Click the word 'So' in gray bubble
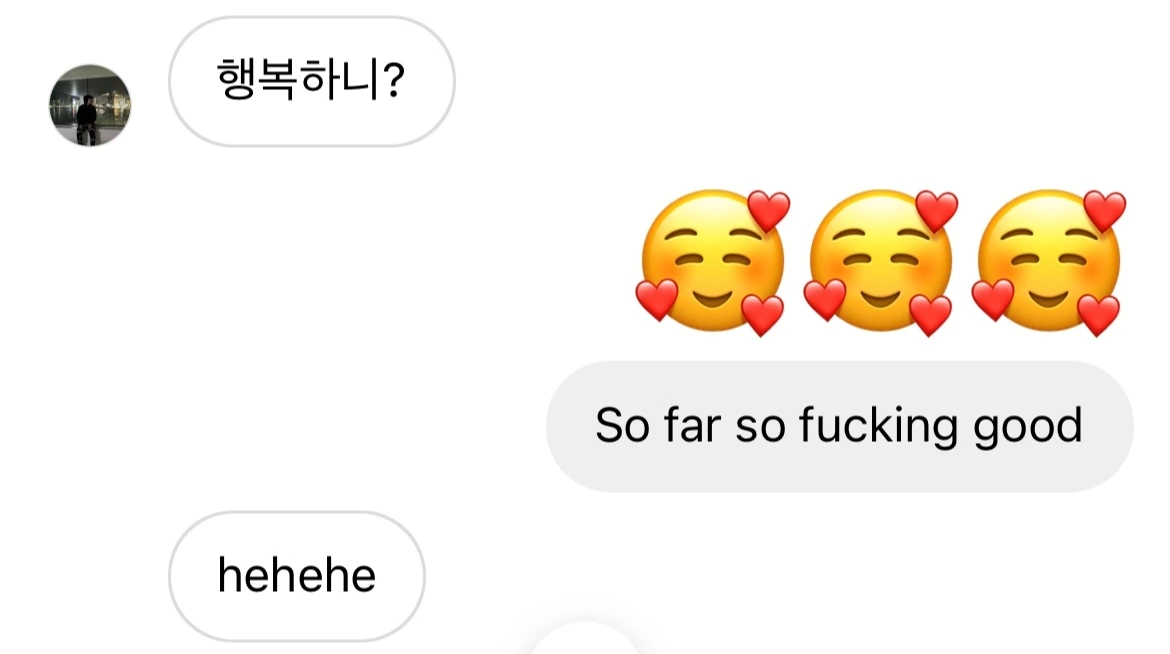Viewport: 1170px width, 654px height. point(622,426)
